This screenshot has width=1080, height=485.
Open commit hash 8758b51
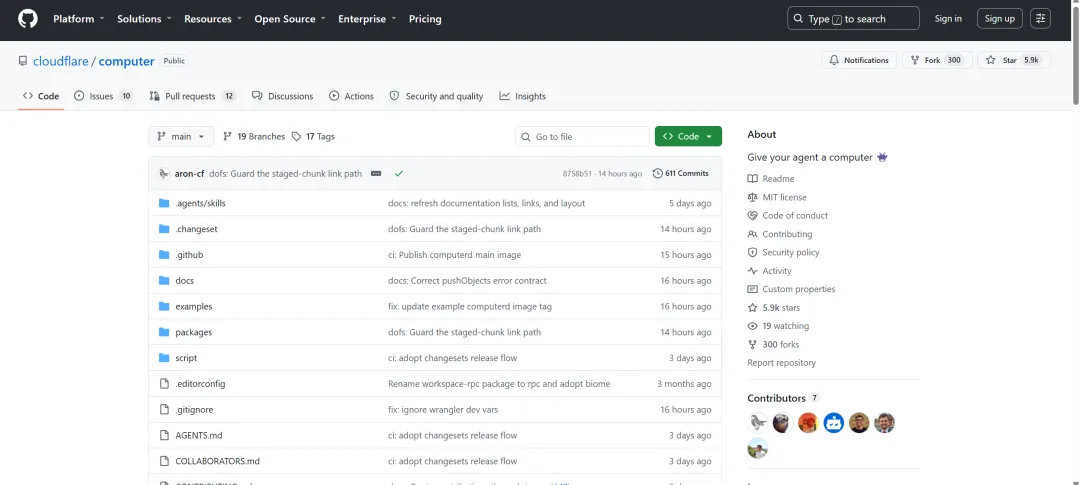tap(577, 174)
